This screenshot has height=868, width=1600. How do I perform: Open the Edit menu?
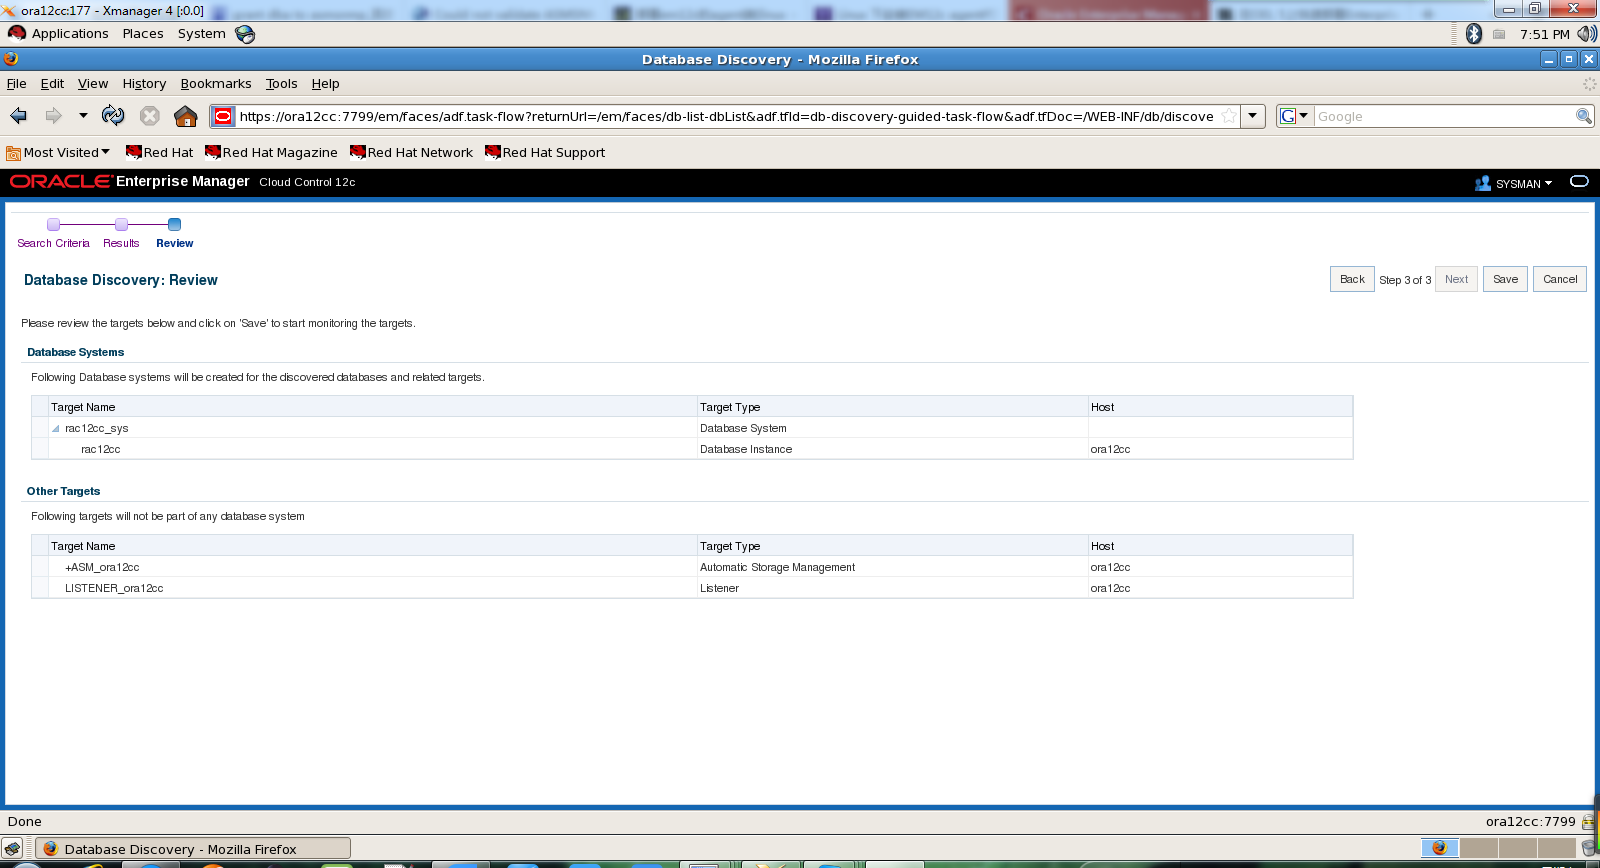point(52,84)
